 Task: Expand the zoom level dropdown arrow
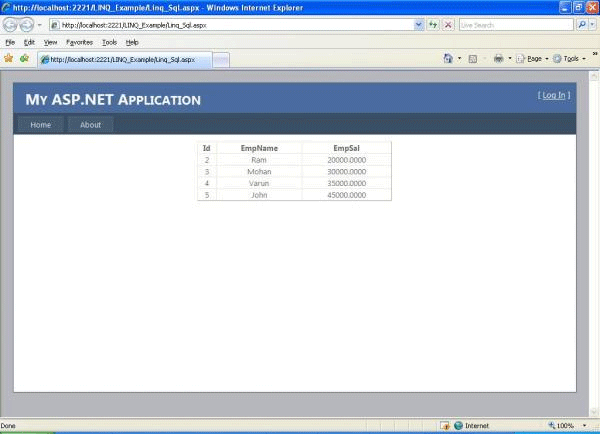coord(584,426)
